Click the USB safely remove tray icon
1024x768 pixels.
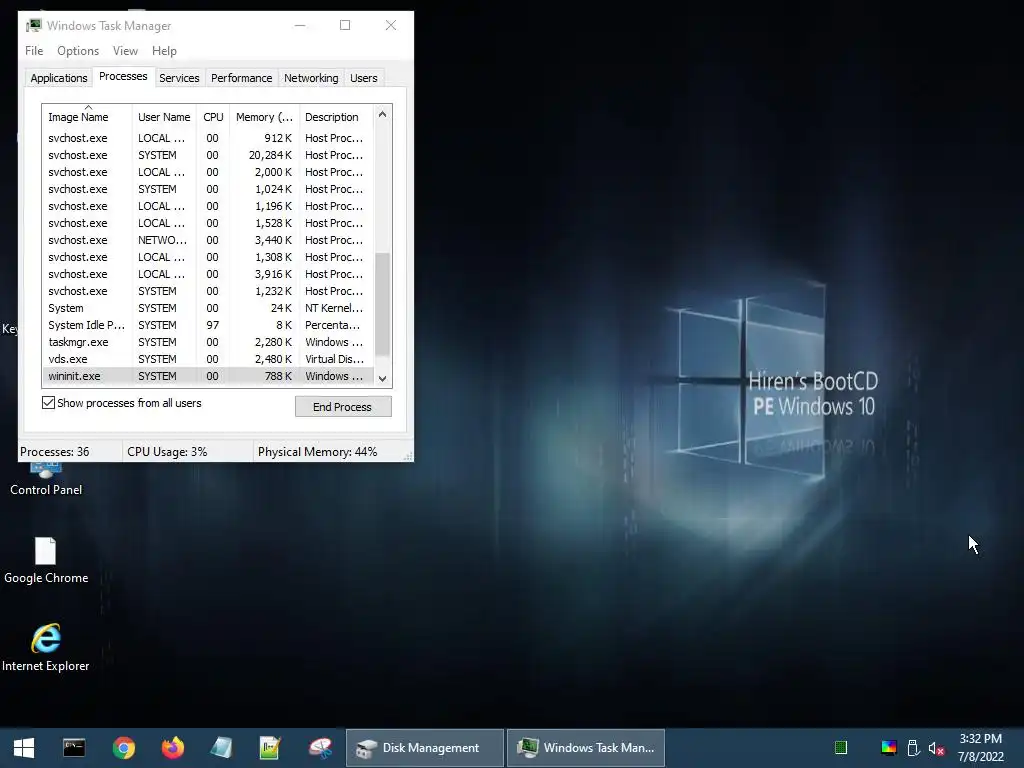click(x=914, y=748)
